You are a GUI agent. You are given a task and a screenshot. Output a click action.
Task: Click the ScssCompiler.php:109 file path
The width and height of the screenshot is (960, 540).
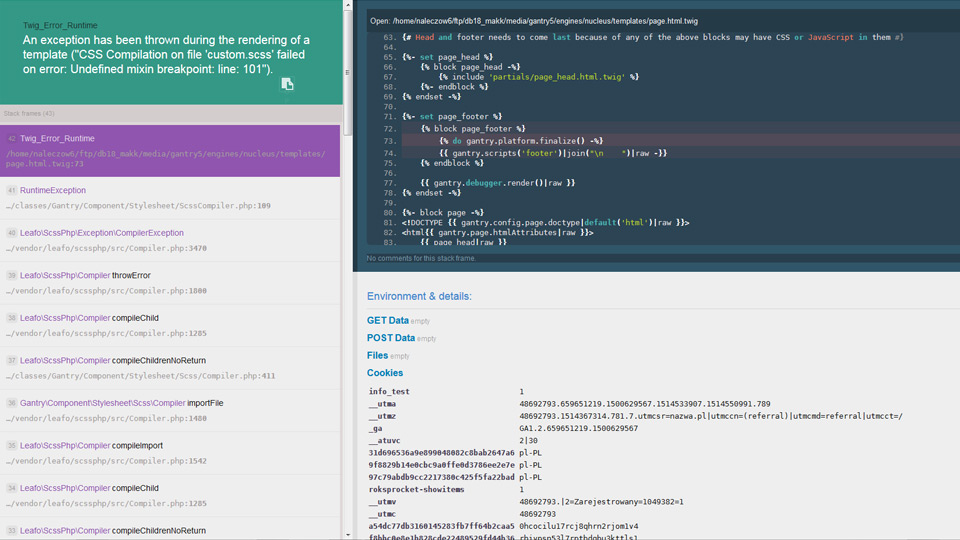click(138, 206)
